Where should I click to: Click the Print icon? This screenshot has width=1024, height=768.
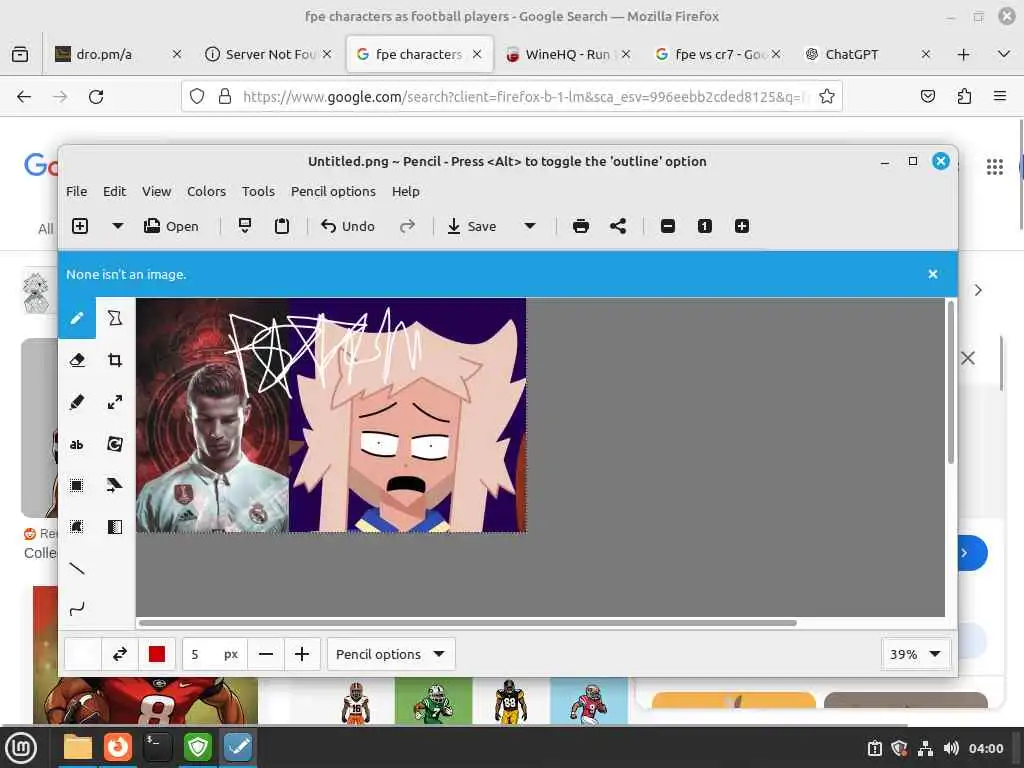pyautogui.click(x=581, y=226)
